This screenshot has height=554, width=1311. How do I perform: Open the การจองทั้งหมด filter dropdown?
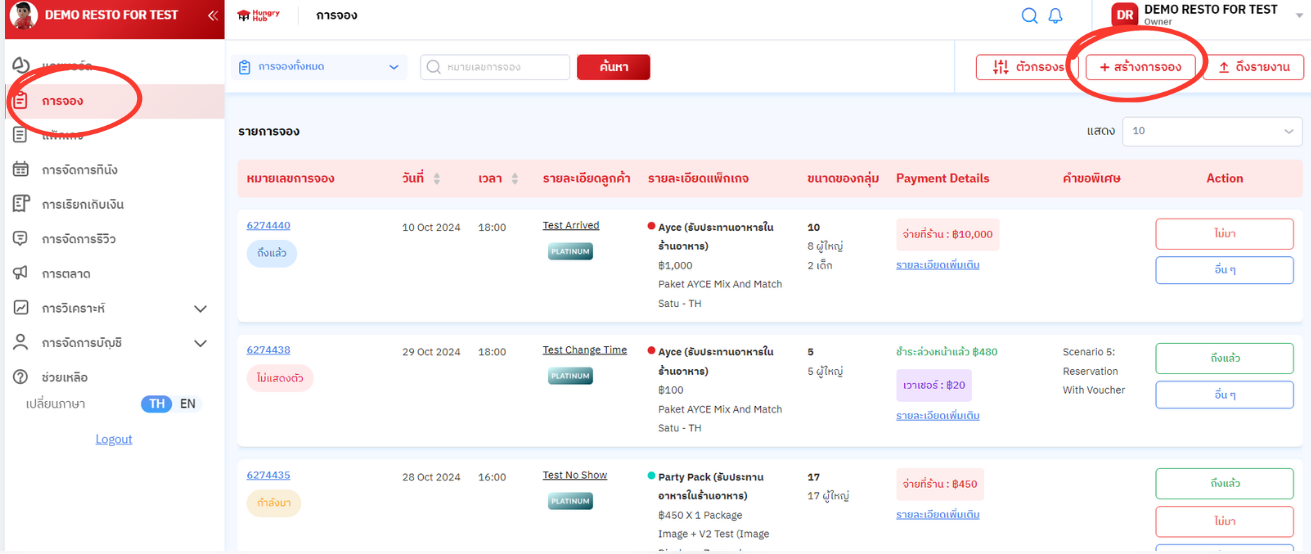[319, 67]
